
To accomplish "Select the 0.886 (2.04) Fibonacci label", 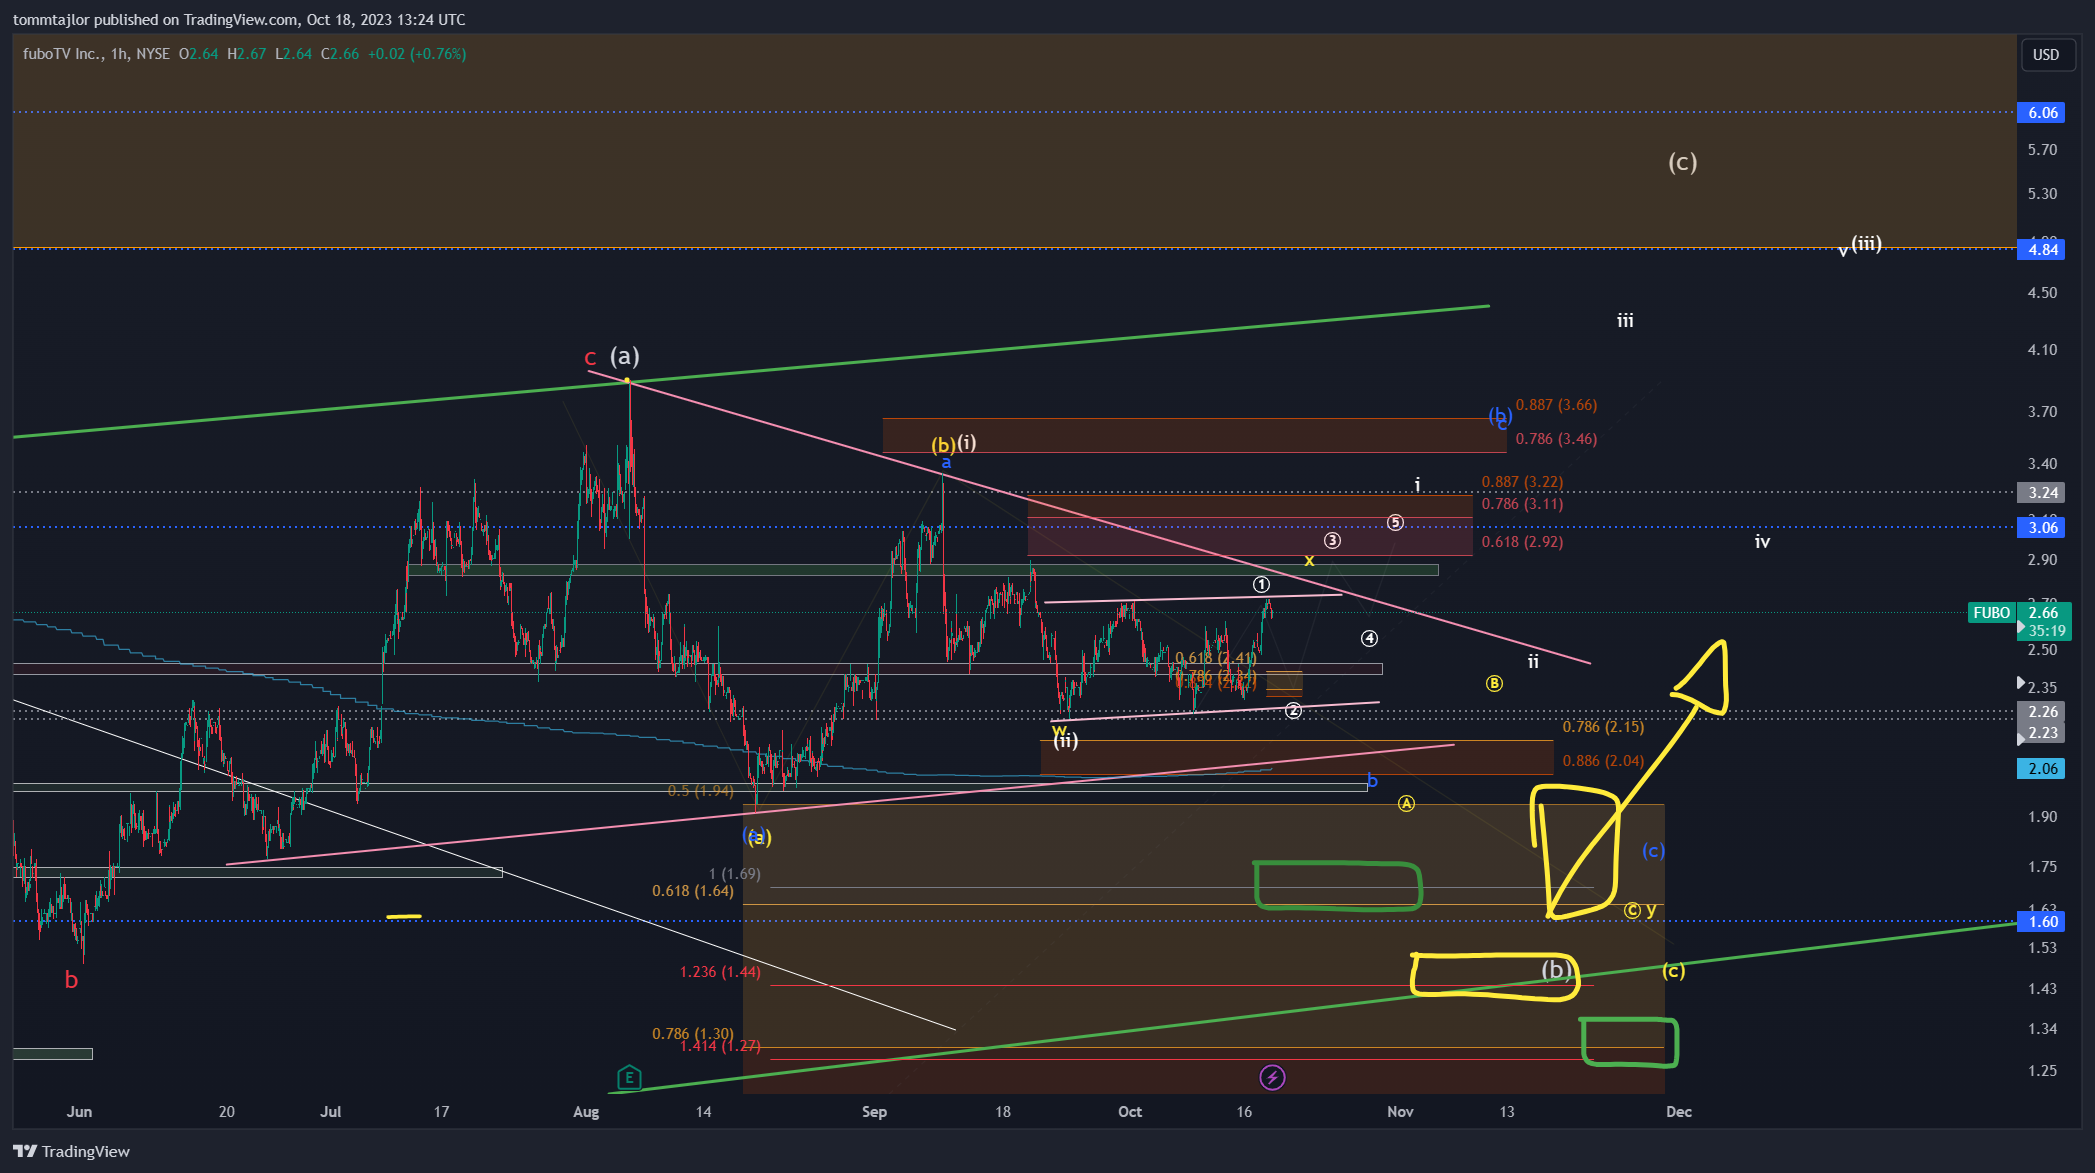I will (x=1603, y=761).
